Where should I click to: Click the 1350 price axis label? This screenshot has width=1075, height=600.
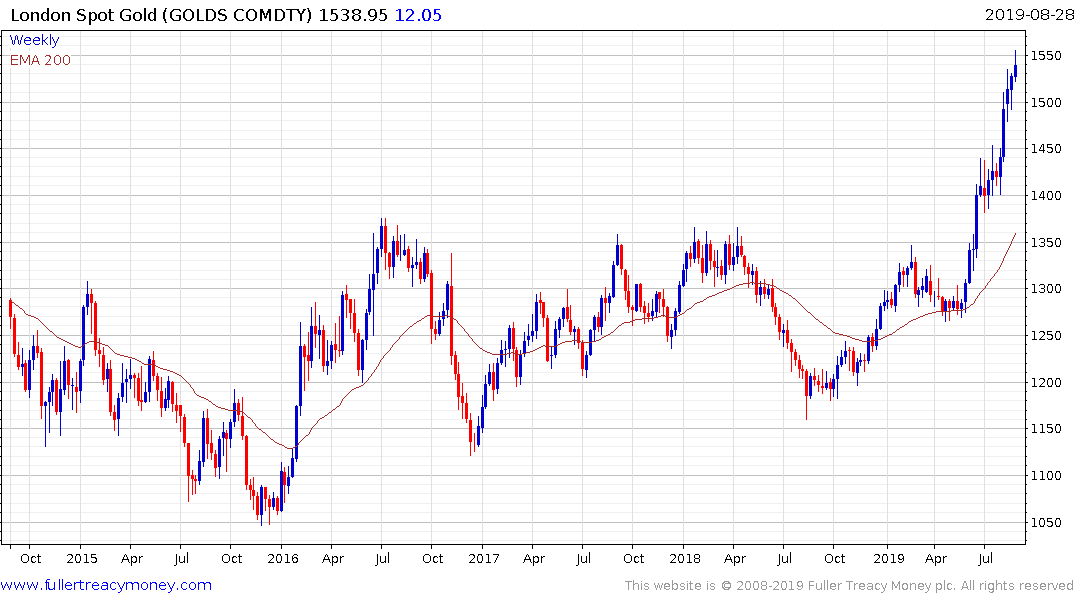point(1046,242)
